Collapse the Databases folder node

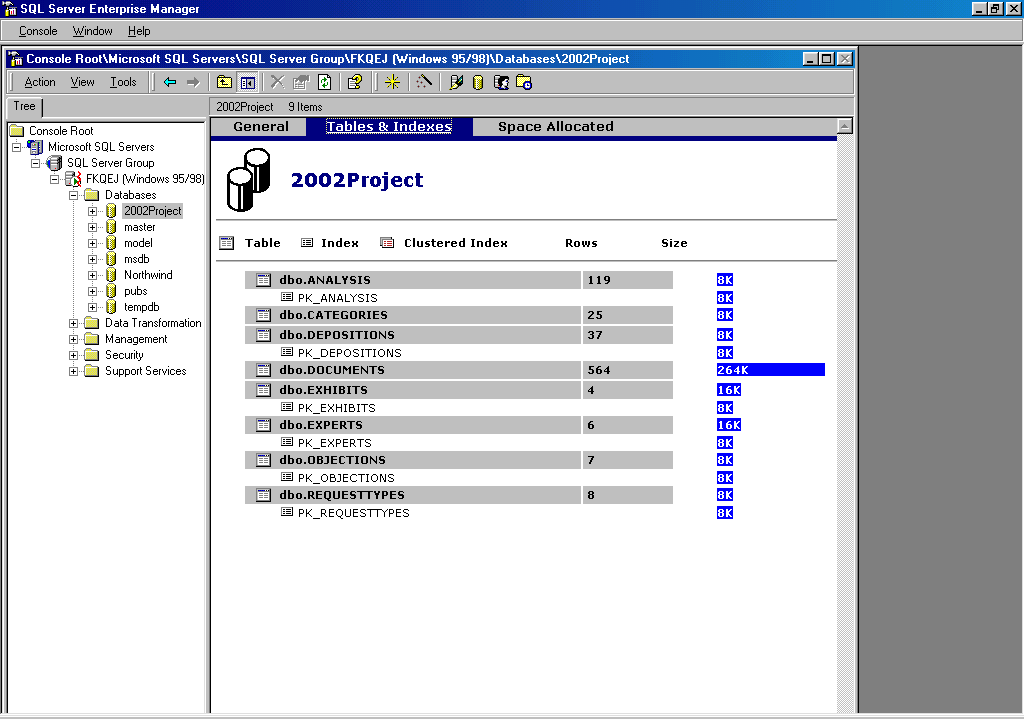click(73, 195)
